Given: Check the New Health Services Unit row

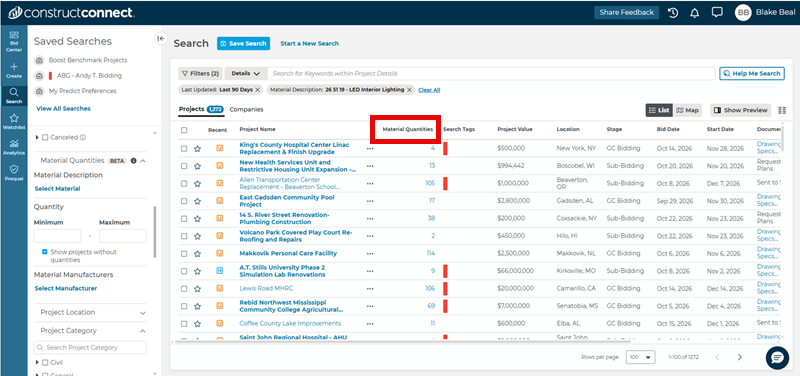Looking at the screenshot, I should click(184, 166).
